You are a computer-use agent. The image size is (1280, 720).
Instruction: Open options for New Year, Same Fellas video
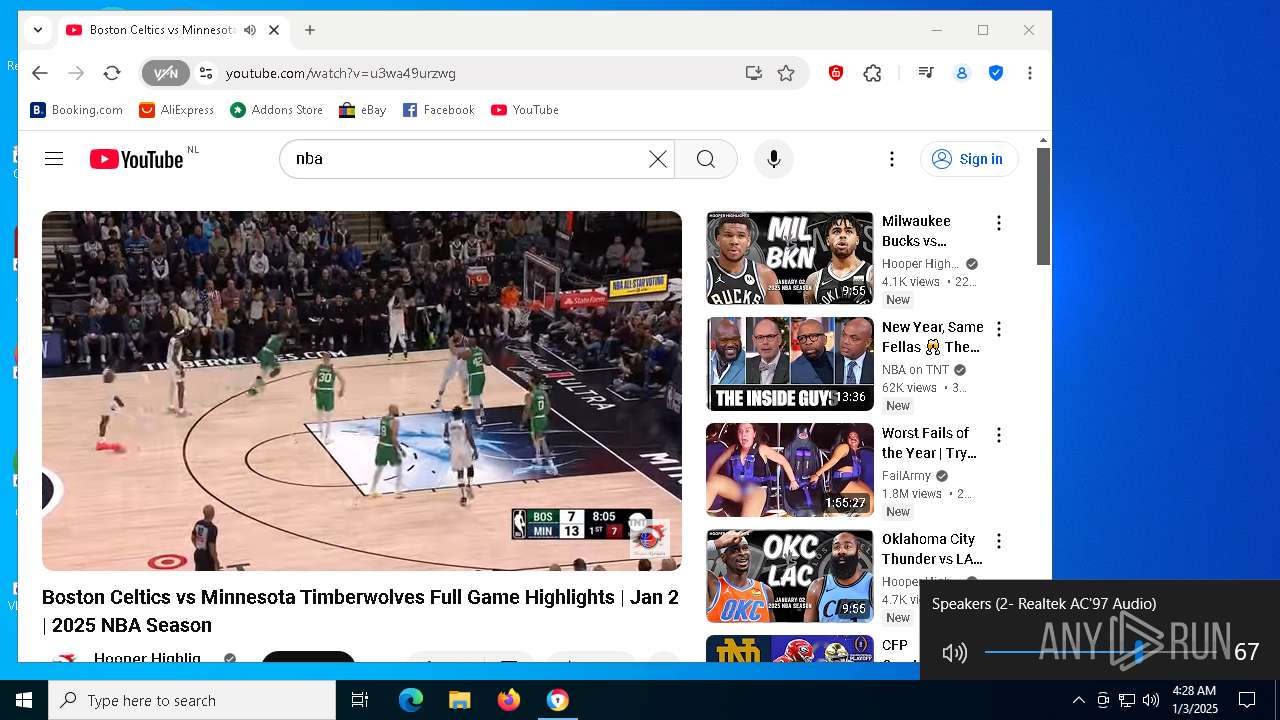[x=998, y=329]
